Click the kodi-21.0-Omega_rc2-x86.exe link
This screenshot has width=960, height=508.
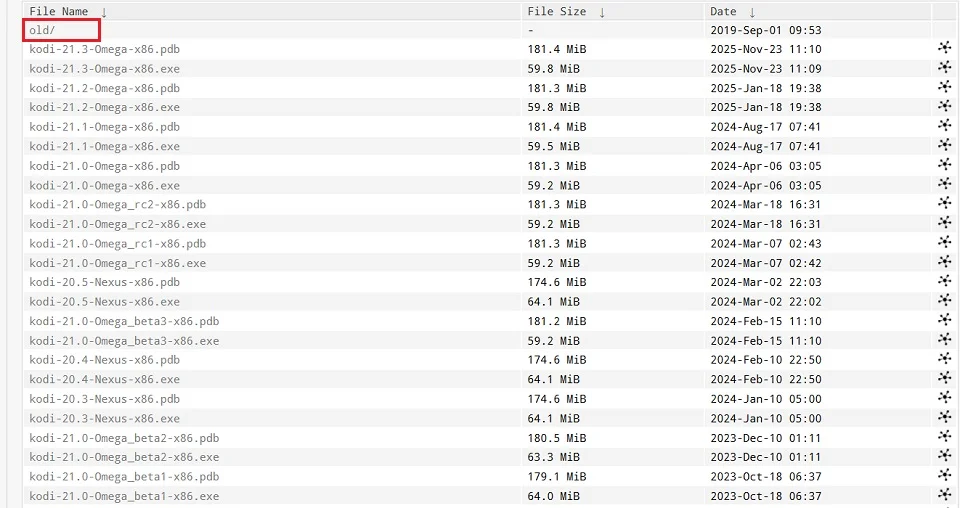click(x=117, y=224)
